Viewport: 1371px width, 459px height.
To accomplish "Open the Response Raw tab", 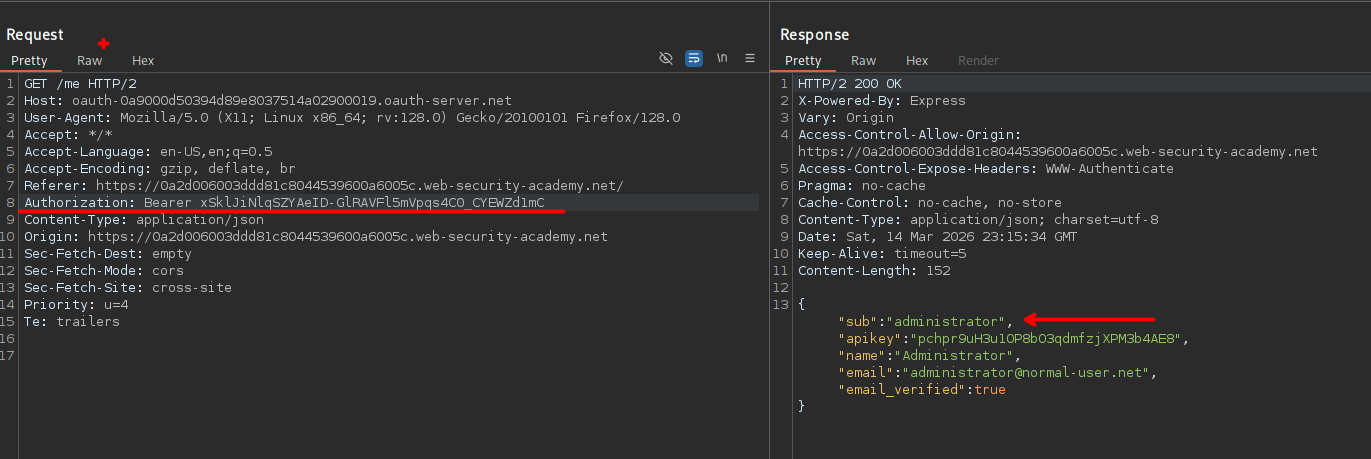I will click(864, 61).
